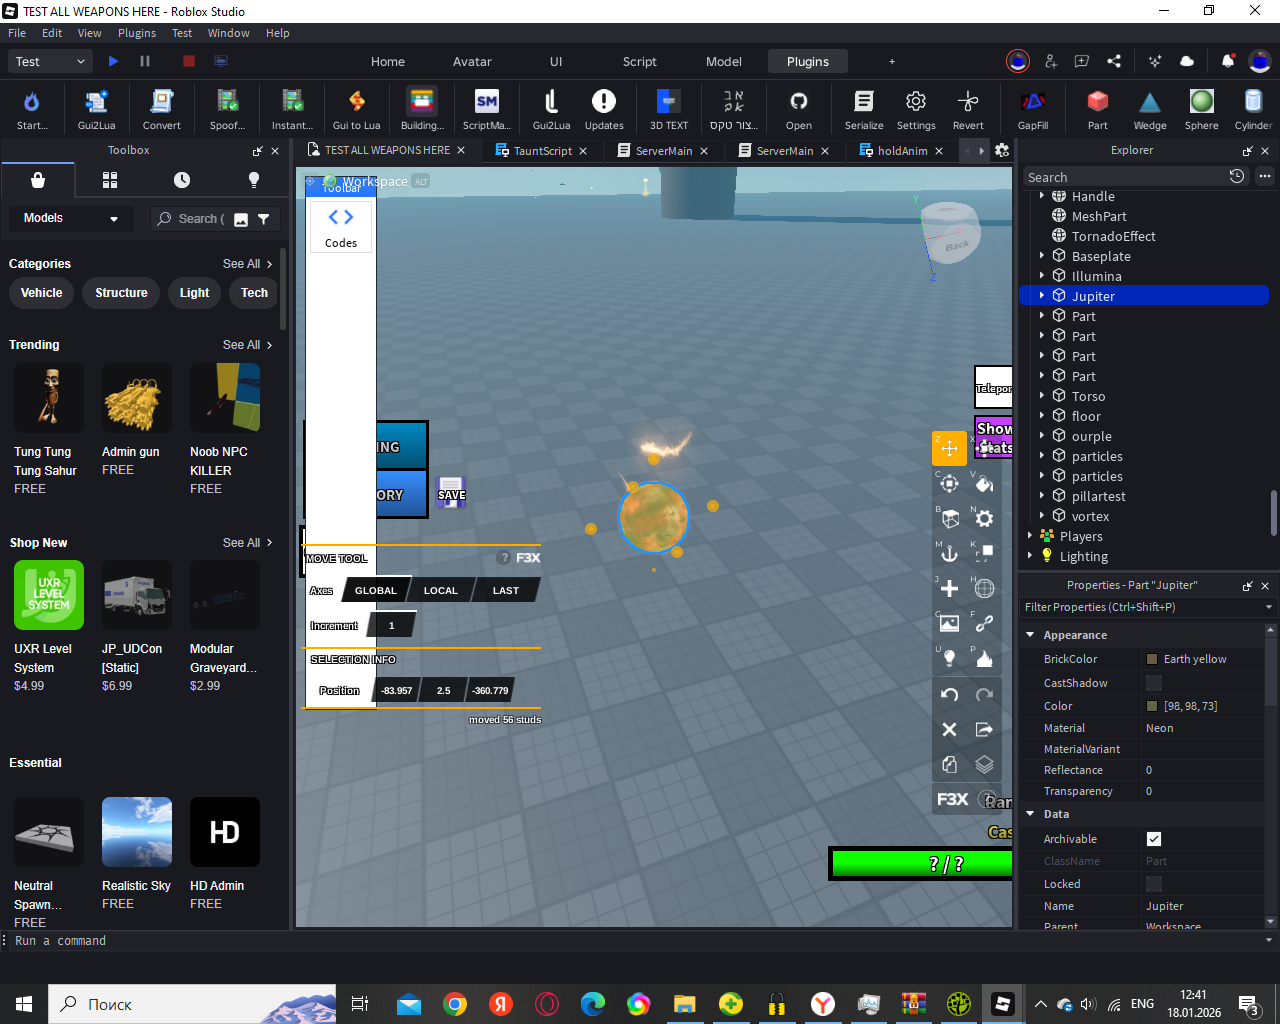The image size is (1280, 1024).
Task: Collapse the Data properties section
Action: [1030, 813]
